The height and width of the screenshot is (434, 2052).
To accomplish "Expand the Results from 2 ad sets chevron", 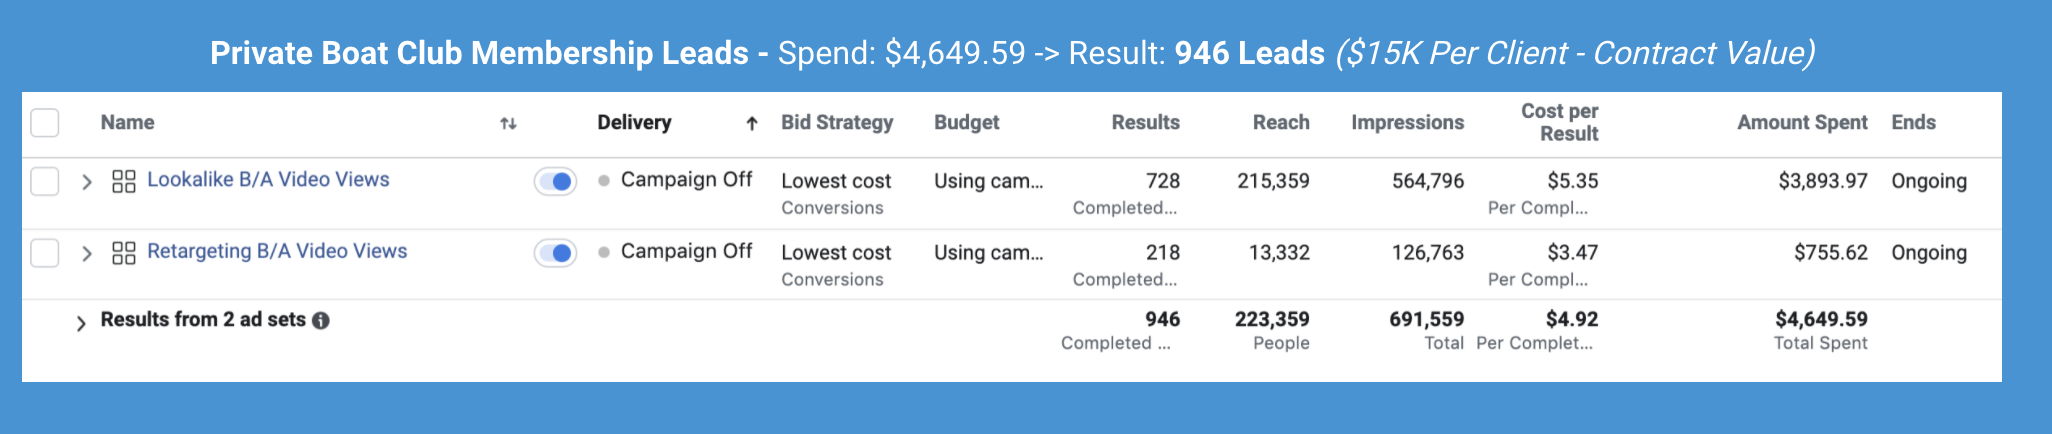I will coord(81,323).
